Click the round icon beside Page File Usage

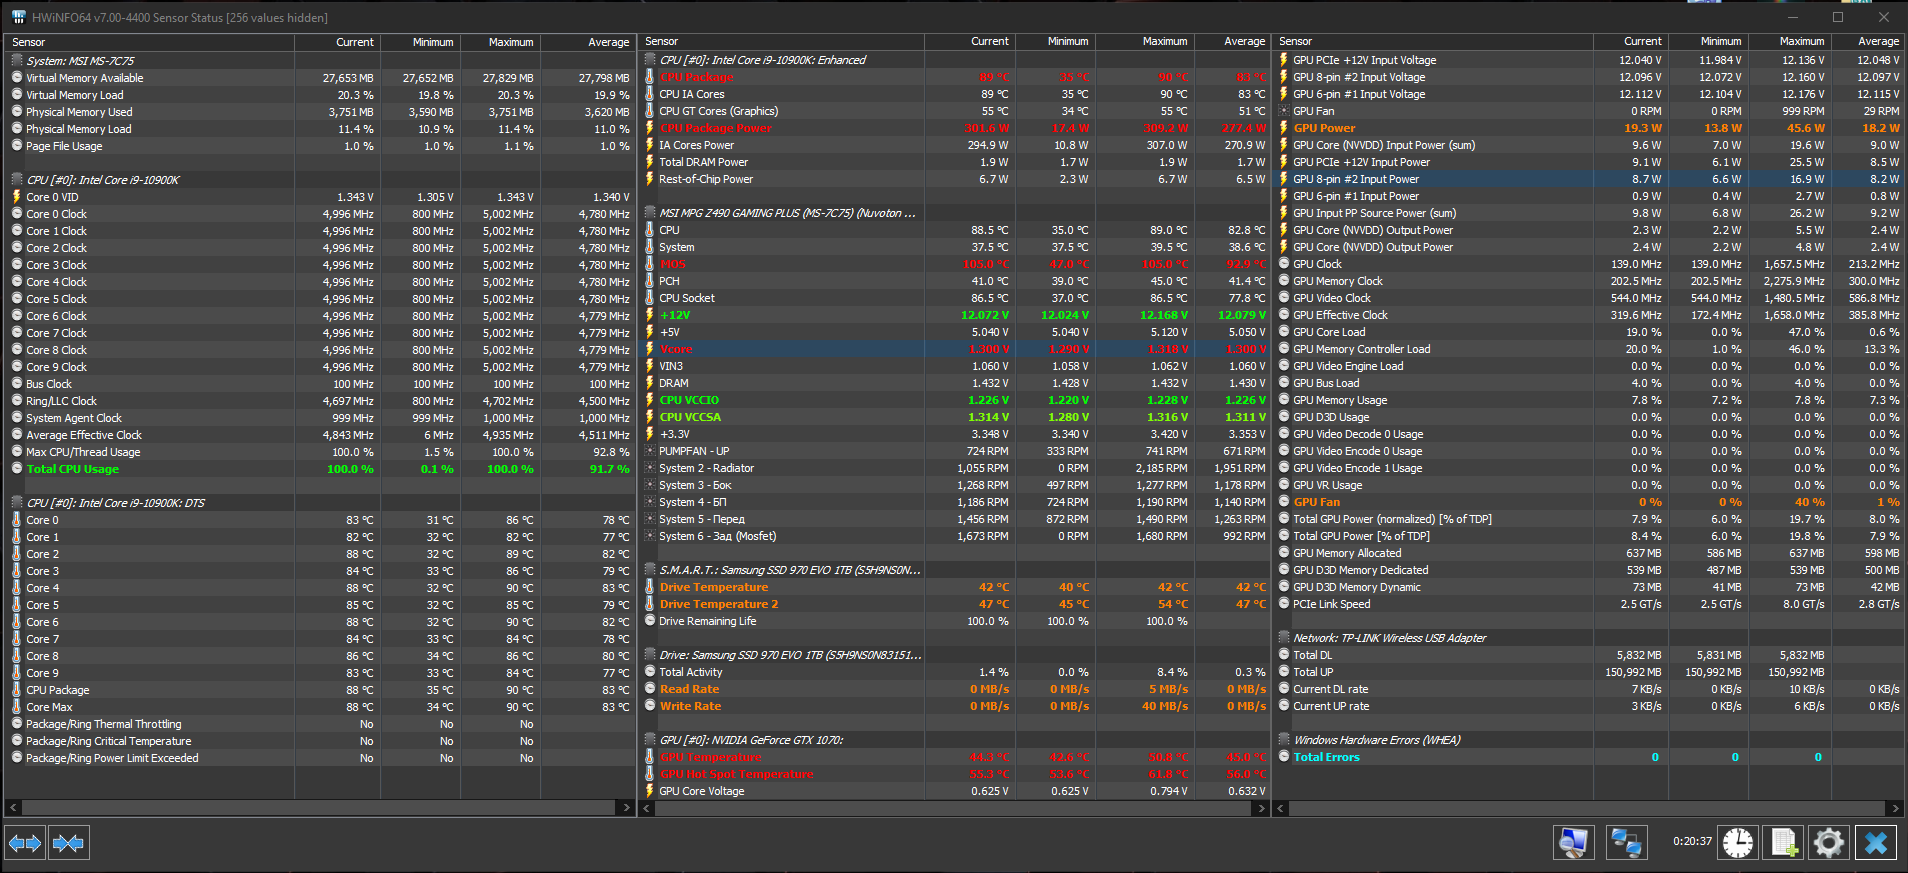(17, 146)
